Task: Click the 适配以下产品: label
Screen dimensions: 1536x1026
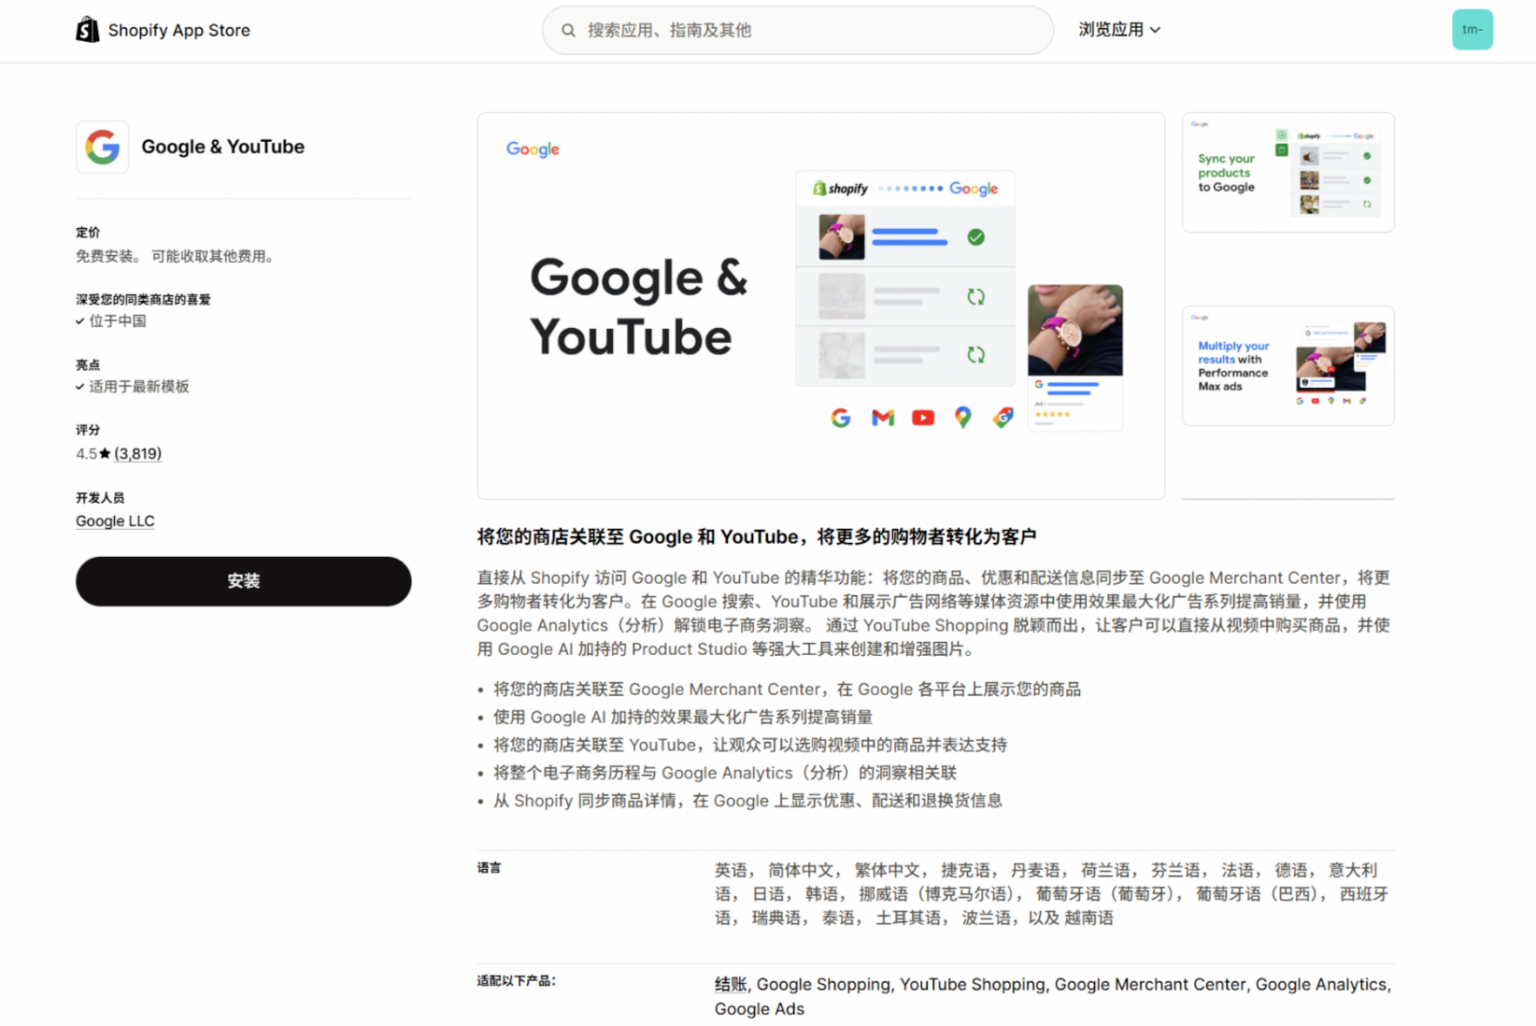Action: [x=516, y=981]
